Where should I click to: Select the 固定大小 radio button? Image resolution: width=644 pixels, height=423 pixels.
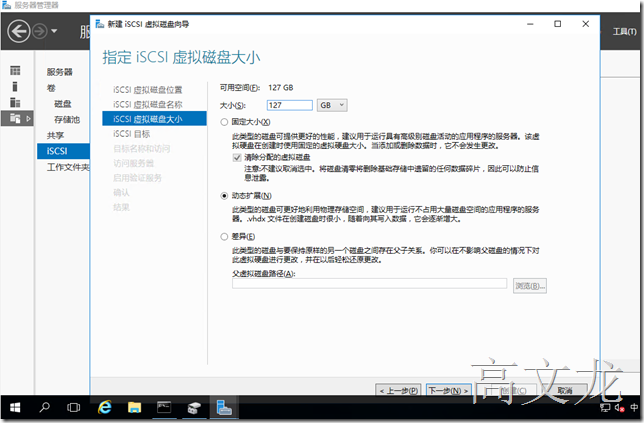[224, 122]
